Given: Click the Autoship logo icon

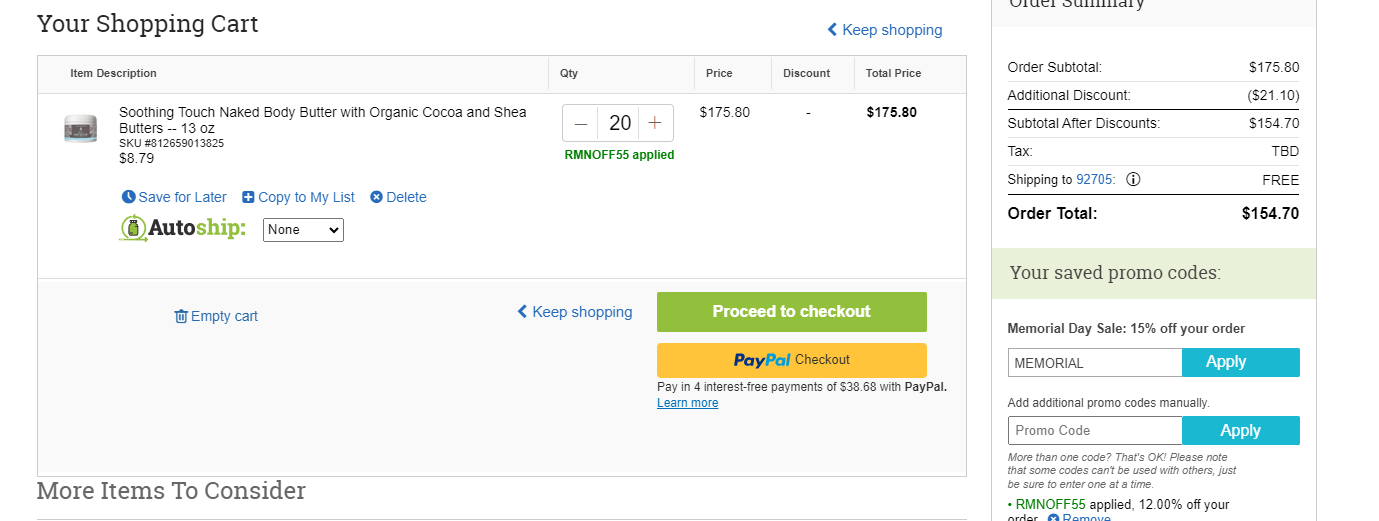Looking at the screenshot, I should coord(133,229).
